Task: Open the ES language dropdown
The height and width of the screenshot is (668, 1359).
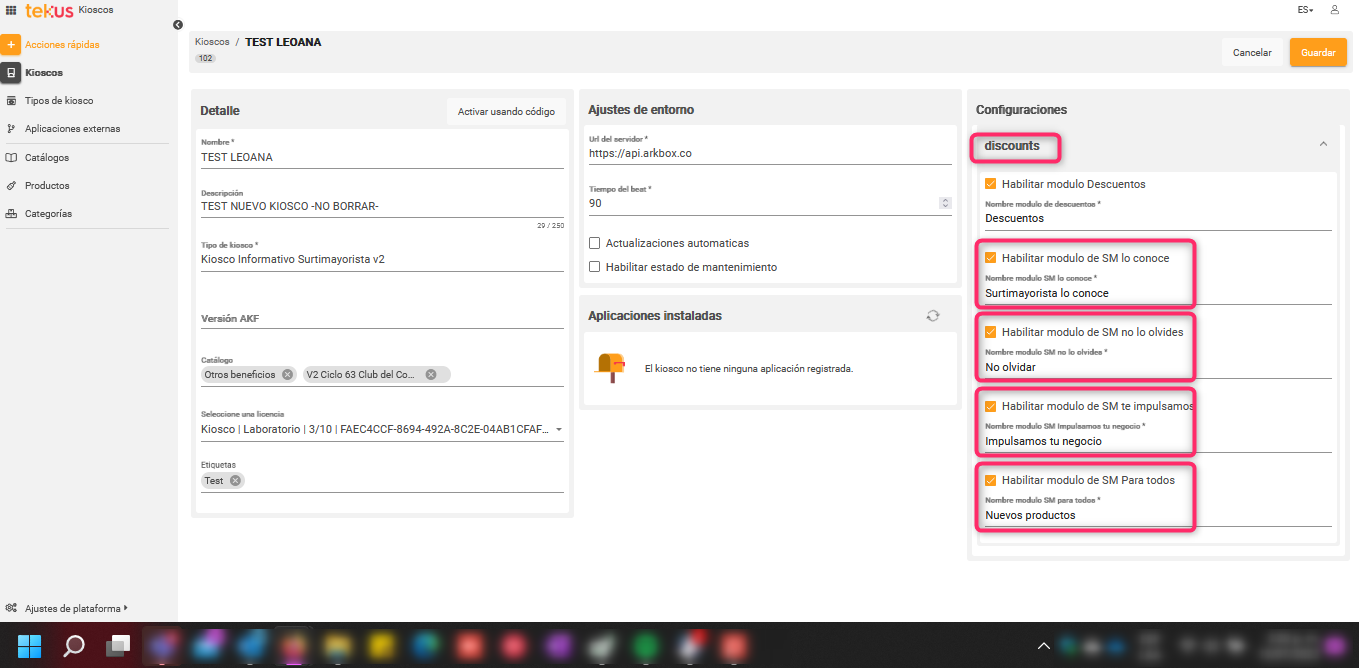Action: [x=1305, y=10]
